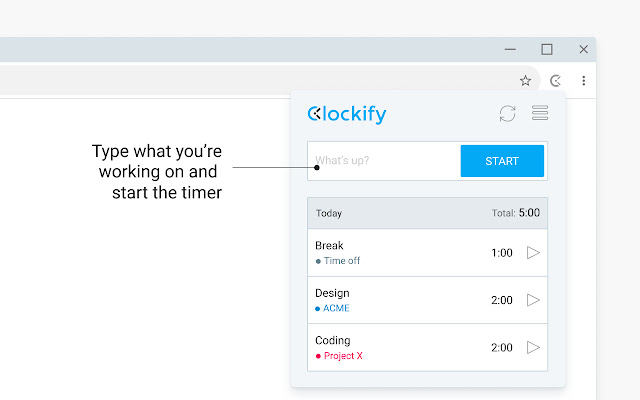
Task: Open the Coding time entry
Action: click(400, 347)
